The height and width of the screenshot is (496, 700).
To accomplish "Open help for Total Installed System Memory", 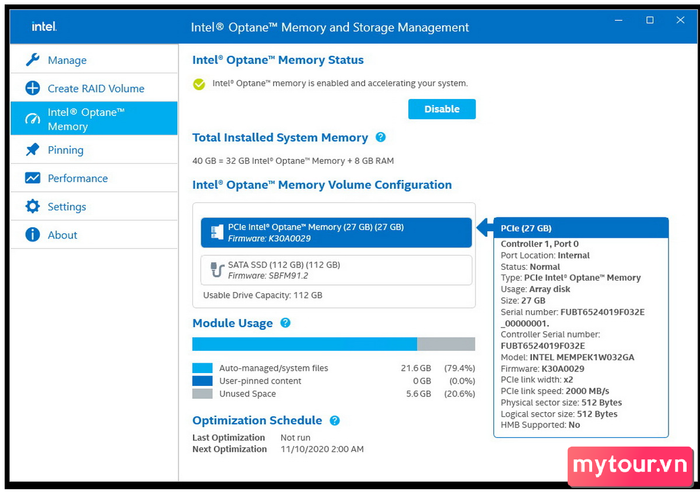I will [380, 138].
